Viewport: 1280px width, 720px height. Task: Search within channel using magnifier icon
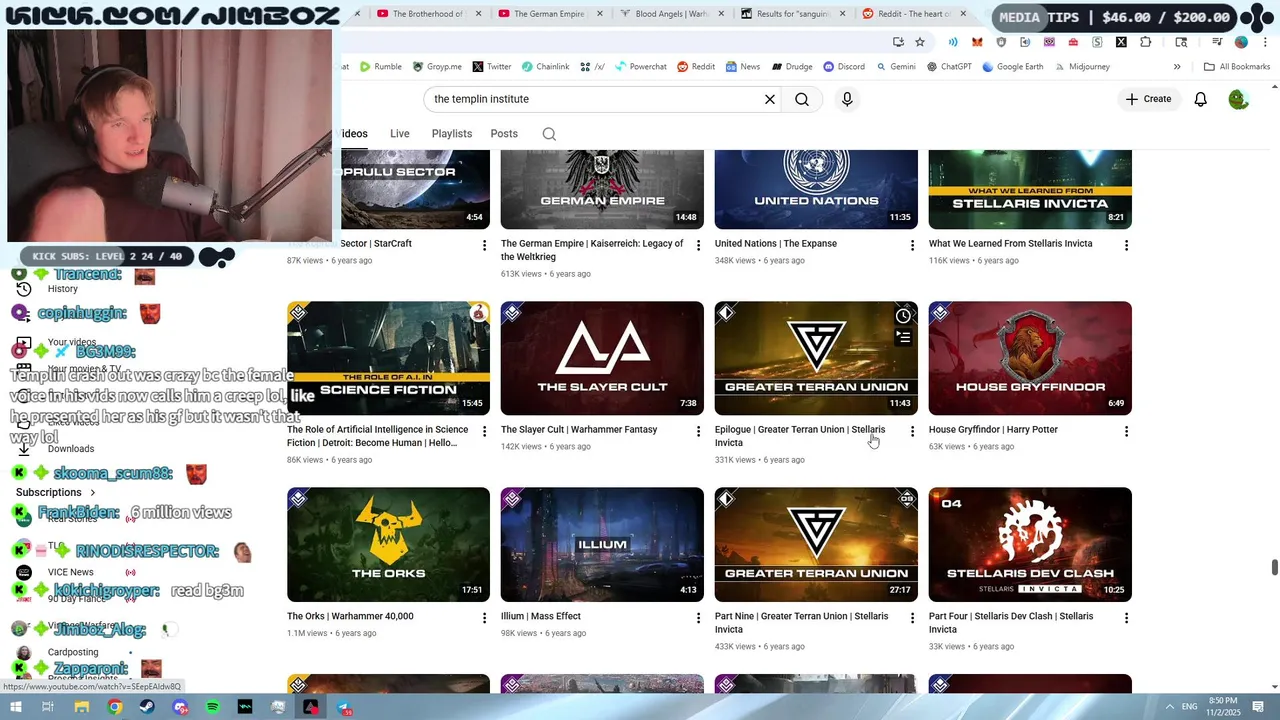[549, 134]
